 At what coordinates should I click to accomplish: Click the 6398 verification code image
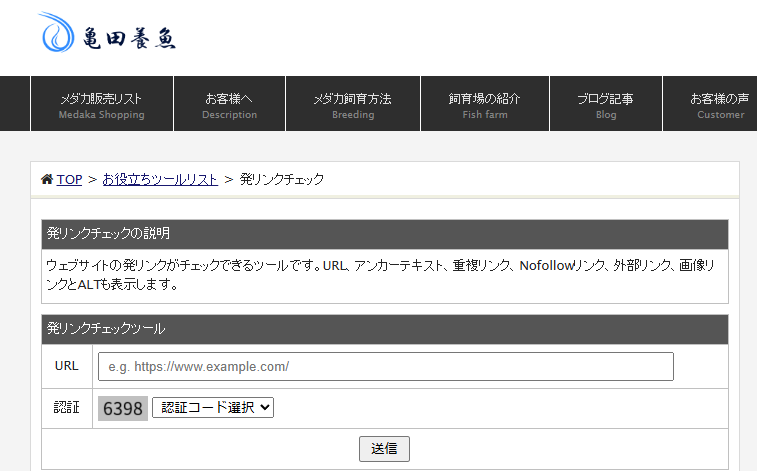coord(122,408)
